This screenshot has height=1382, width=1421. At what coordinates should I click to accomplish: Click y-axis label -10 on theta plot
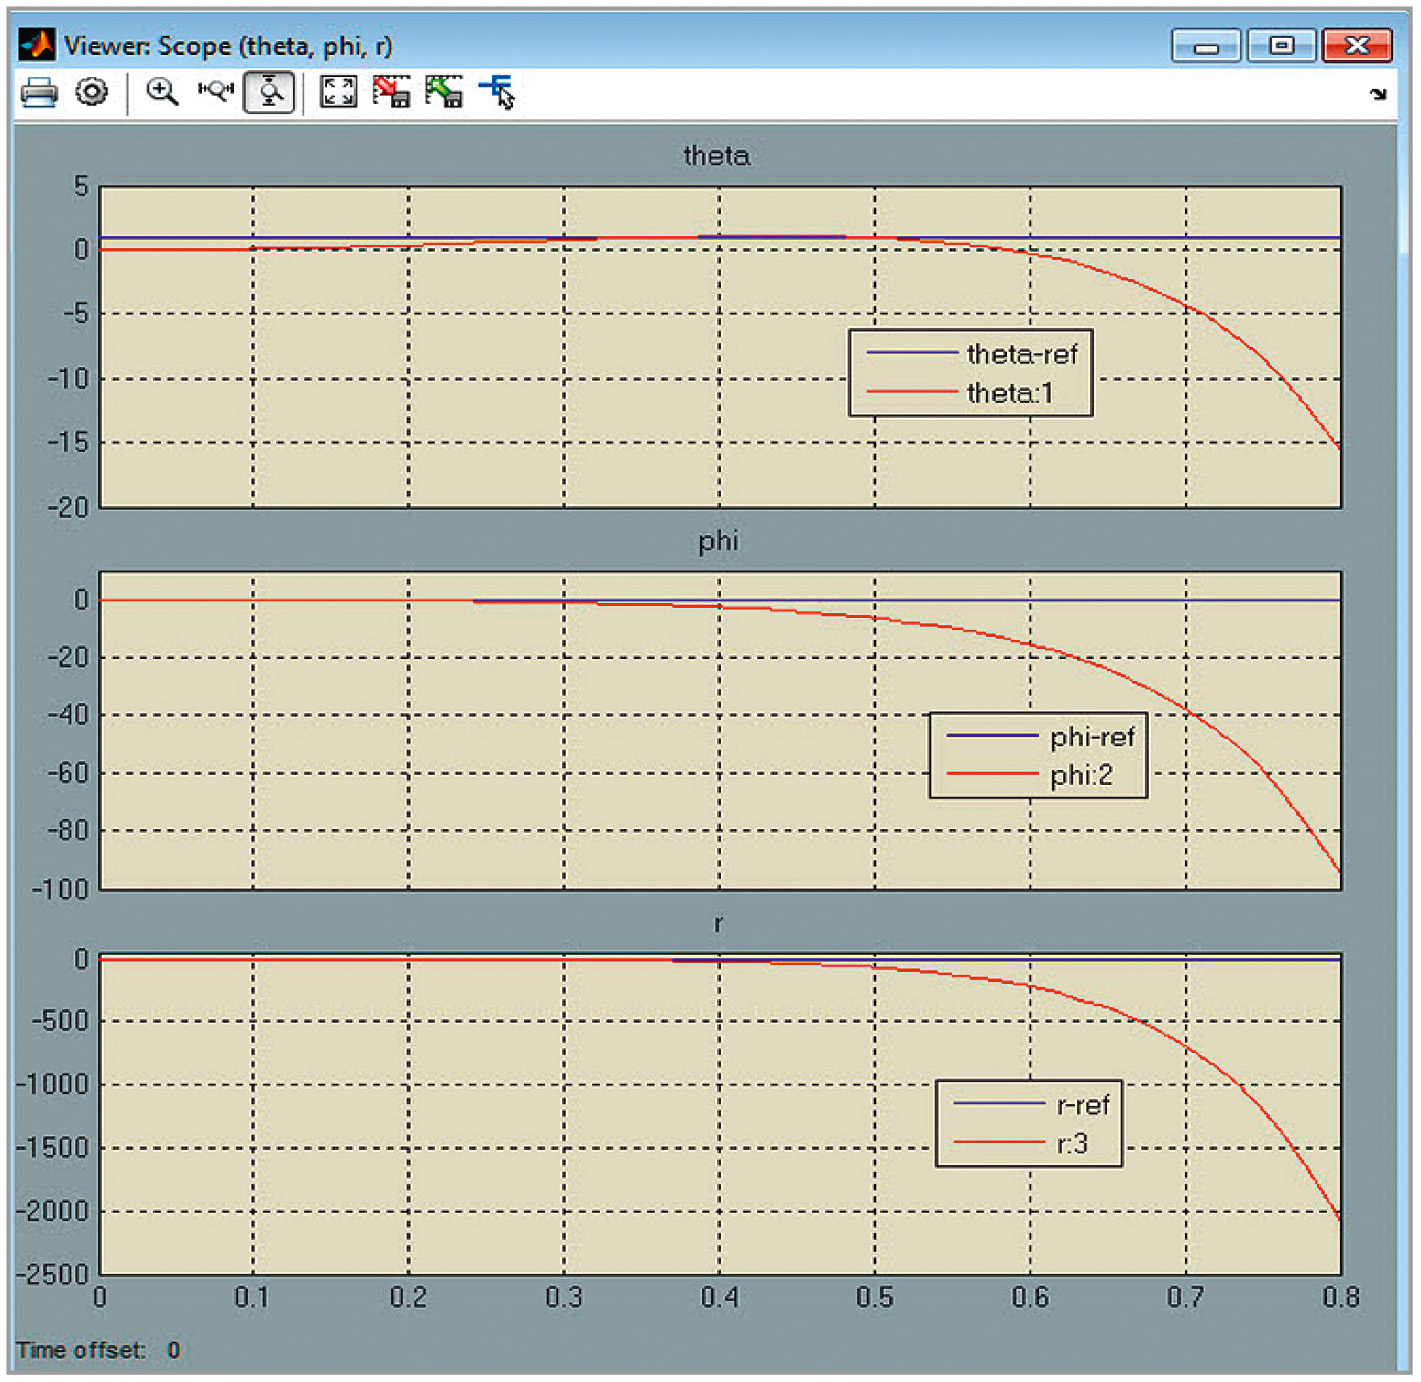coord(68,379)
